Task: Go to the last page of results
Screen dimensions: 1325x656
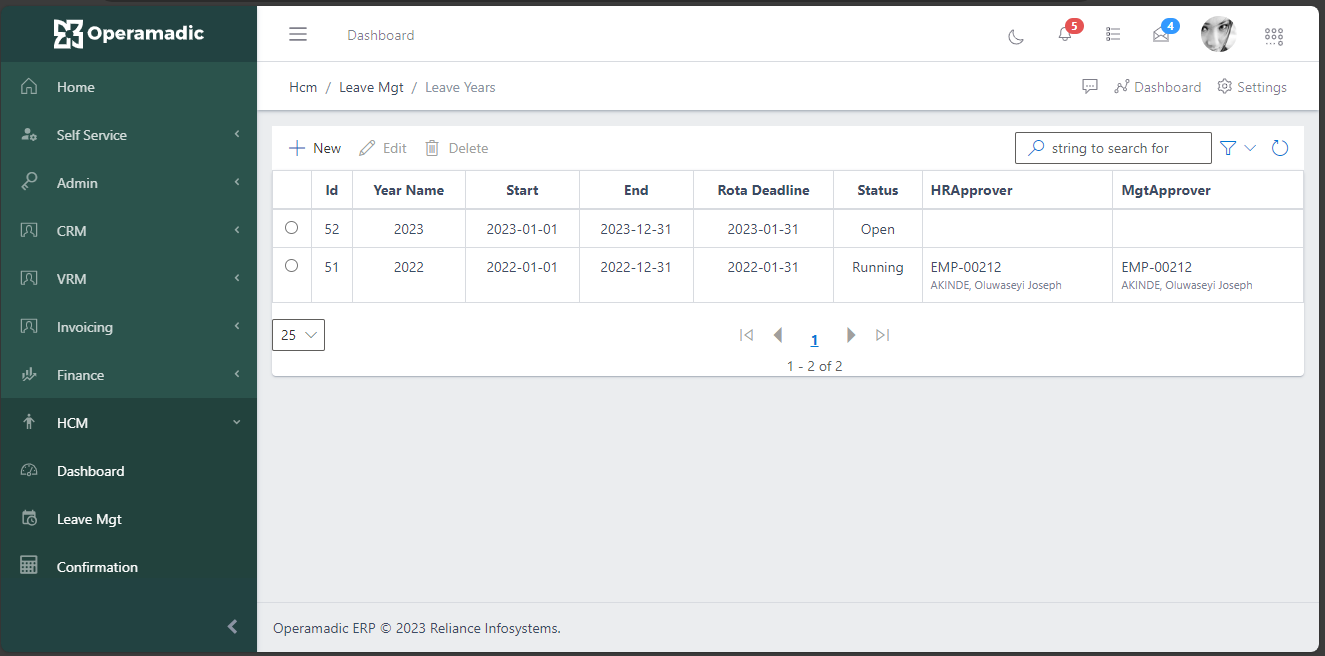Action: click(882, 335)
